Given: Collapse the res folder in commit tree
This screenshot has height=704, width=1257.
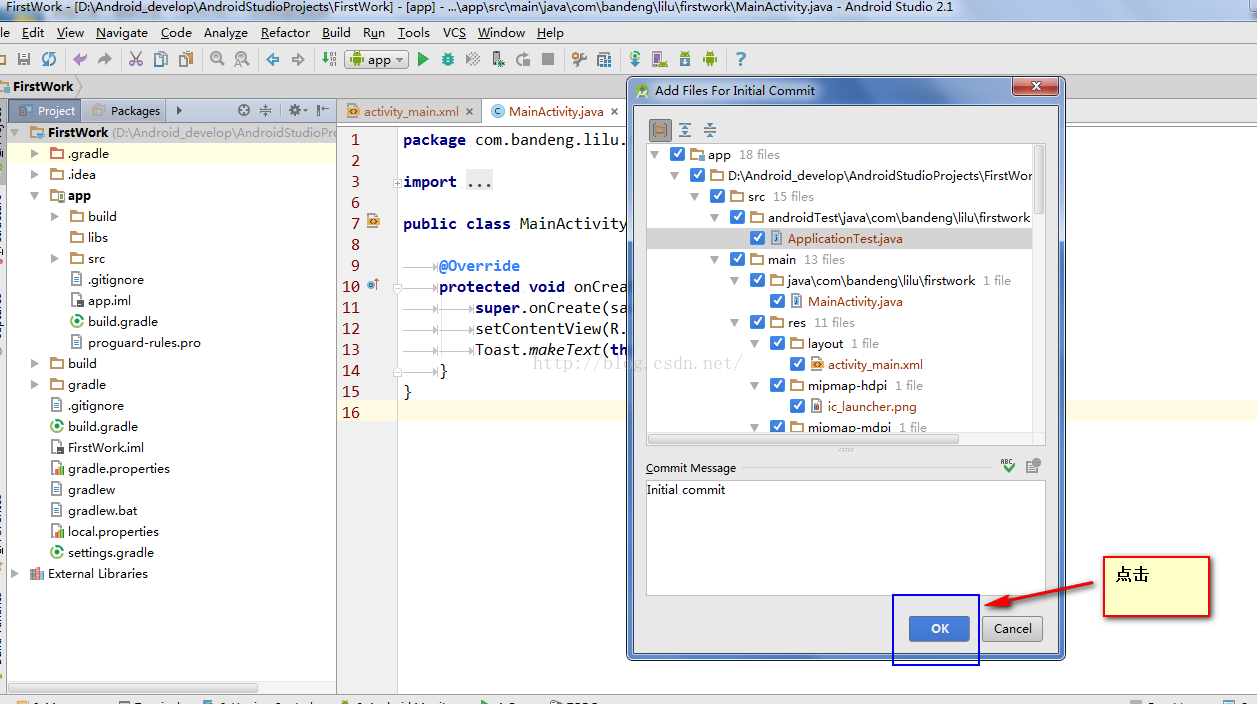Looking at the screenshot, I should tap(735, 322).
